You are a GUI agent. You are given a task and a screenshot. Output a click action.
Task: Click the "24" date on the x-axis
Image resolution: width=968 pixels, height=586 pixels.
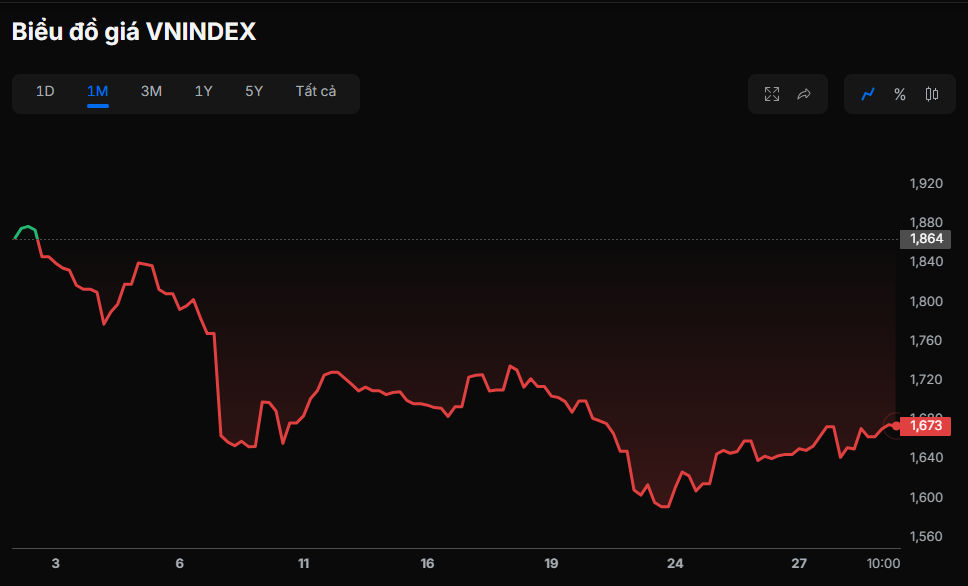675,563
